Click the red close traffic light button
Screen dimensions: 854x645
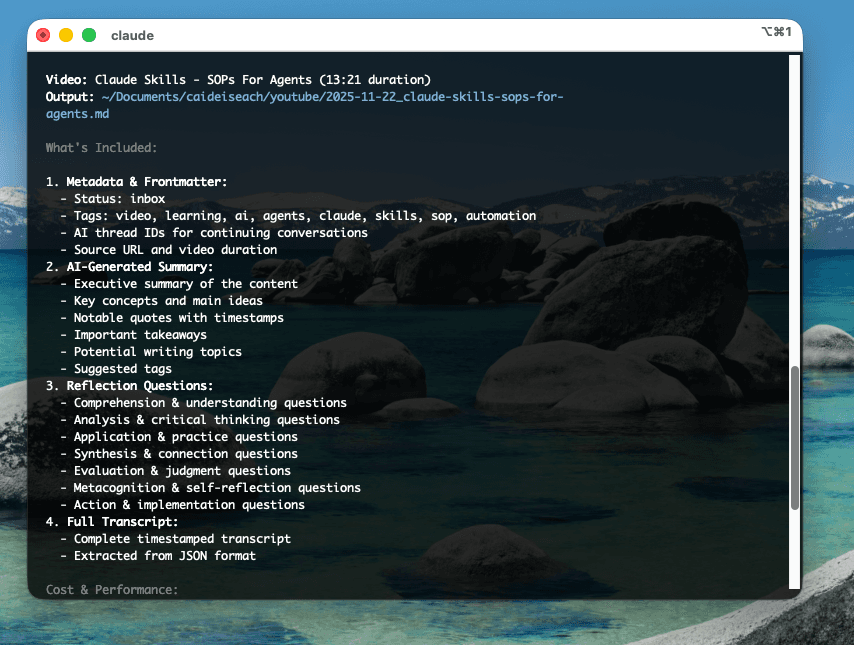pos(43,33)
